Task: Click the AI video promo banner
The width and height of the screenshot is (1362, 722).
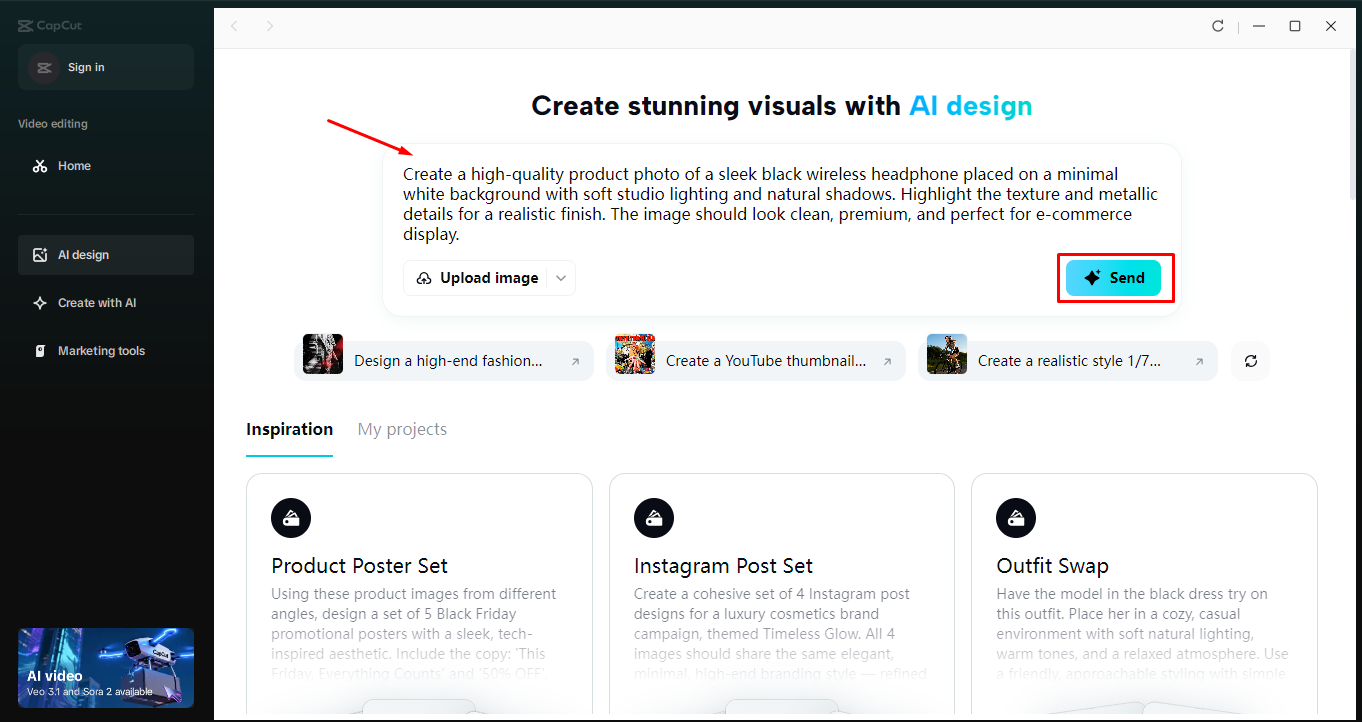Action: click(x=105, y=668)
